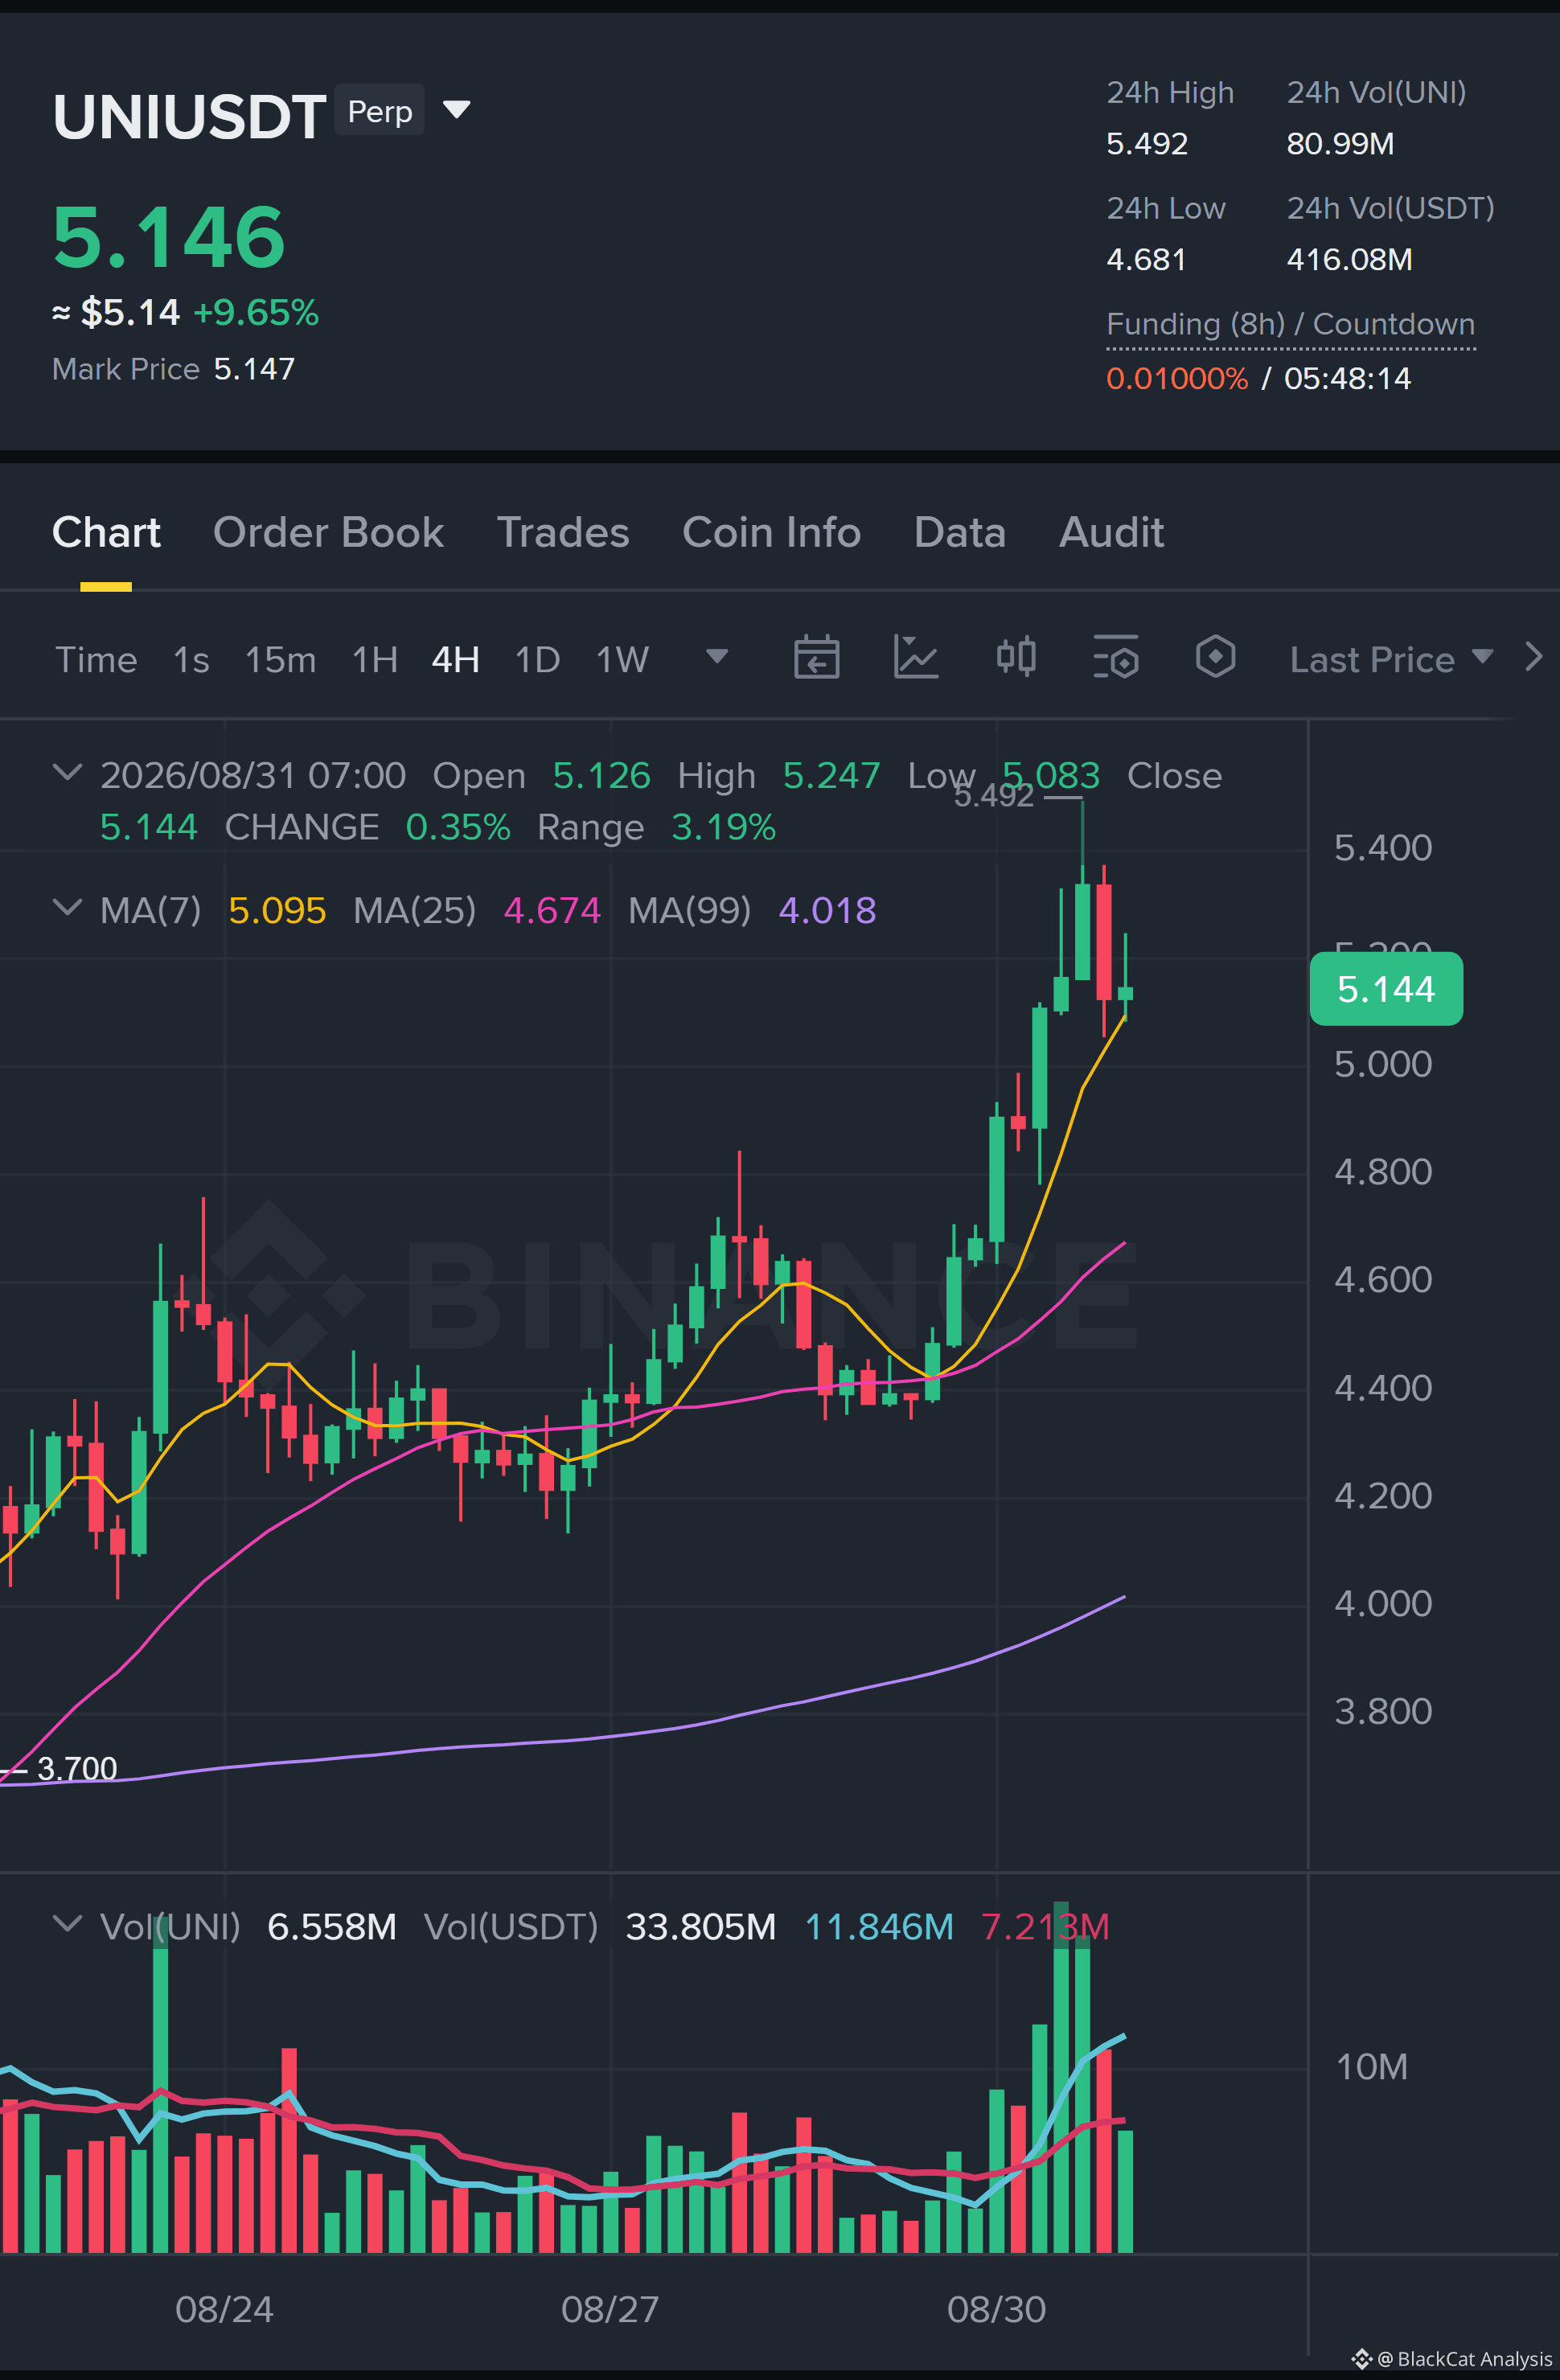The width and height of the screenshot is (1560, 2380).
Task: Tap the MA(7) 5.095 indicator value
Action: coord(277,910)
